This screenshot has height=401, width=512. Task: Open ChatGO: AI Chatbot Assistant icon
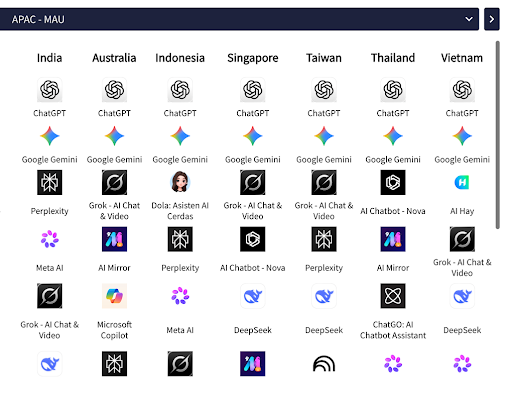click(x=393, y=296)
